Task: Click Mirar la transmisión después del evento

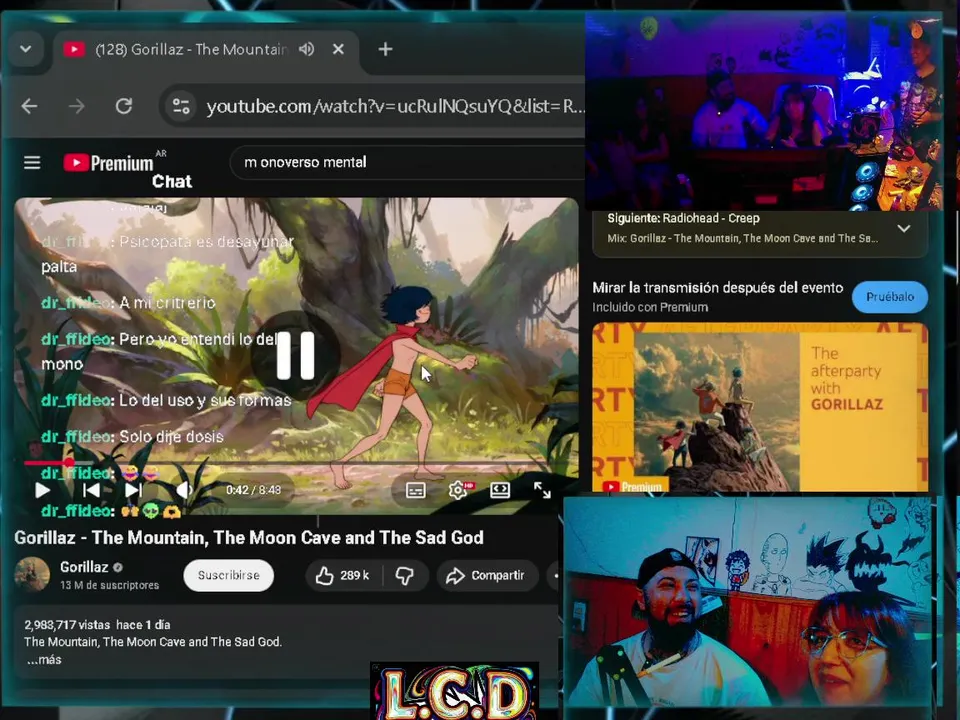Action: coord(718,288)
